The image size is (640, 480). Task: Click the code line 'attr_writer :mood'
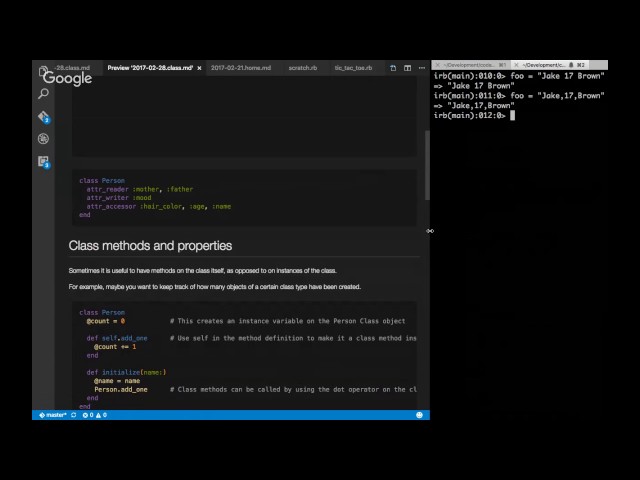[119, 198]
